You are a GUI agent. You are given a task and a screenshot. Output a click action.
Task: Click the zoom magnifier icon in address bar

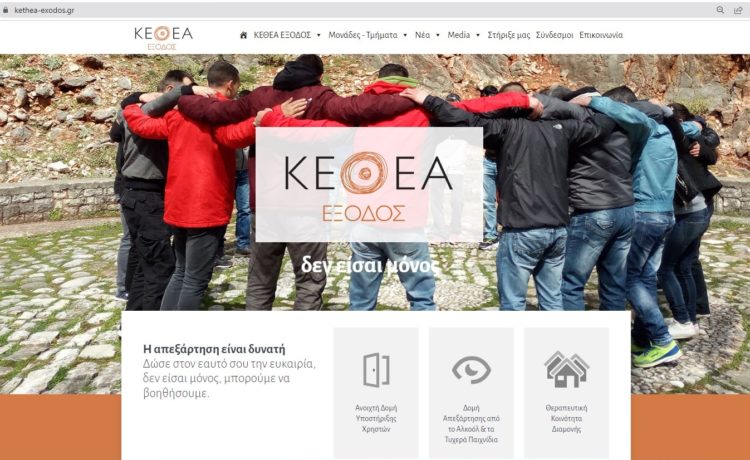pyautogui.click(x=720, y=10)
